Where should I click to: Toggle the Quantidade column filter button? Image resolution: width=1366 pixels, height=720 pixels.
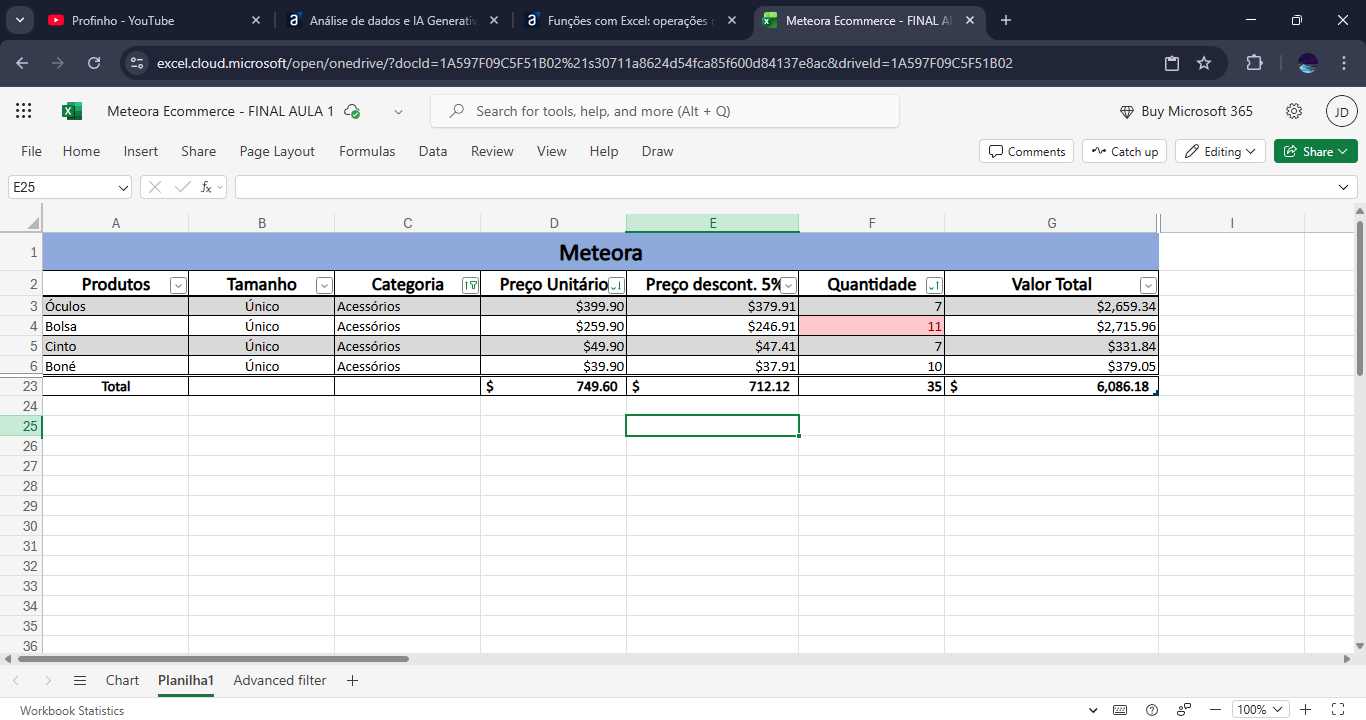(934, 285)
